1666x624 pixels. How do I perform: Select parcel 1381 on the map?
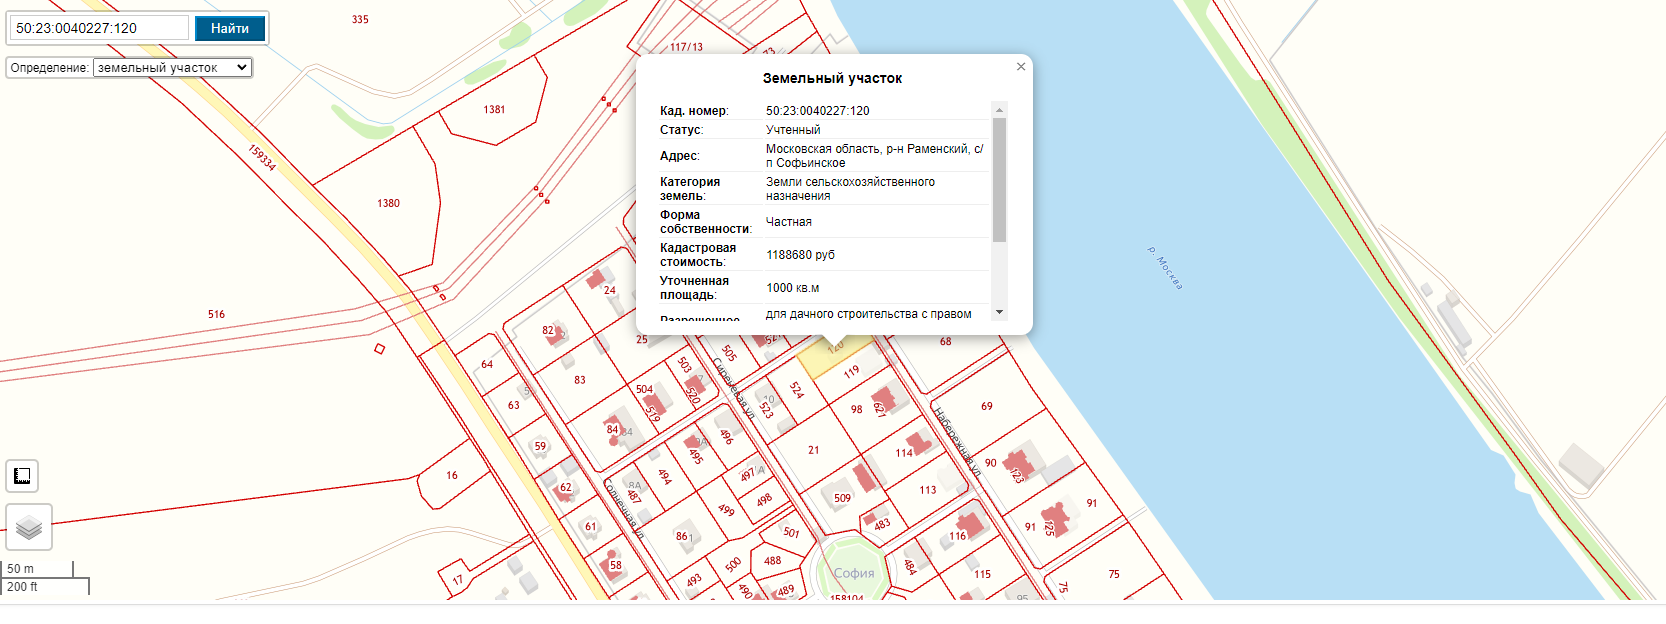[x=494, y=109]
